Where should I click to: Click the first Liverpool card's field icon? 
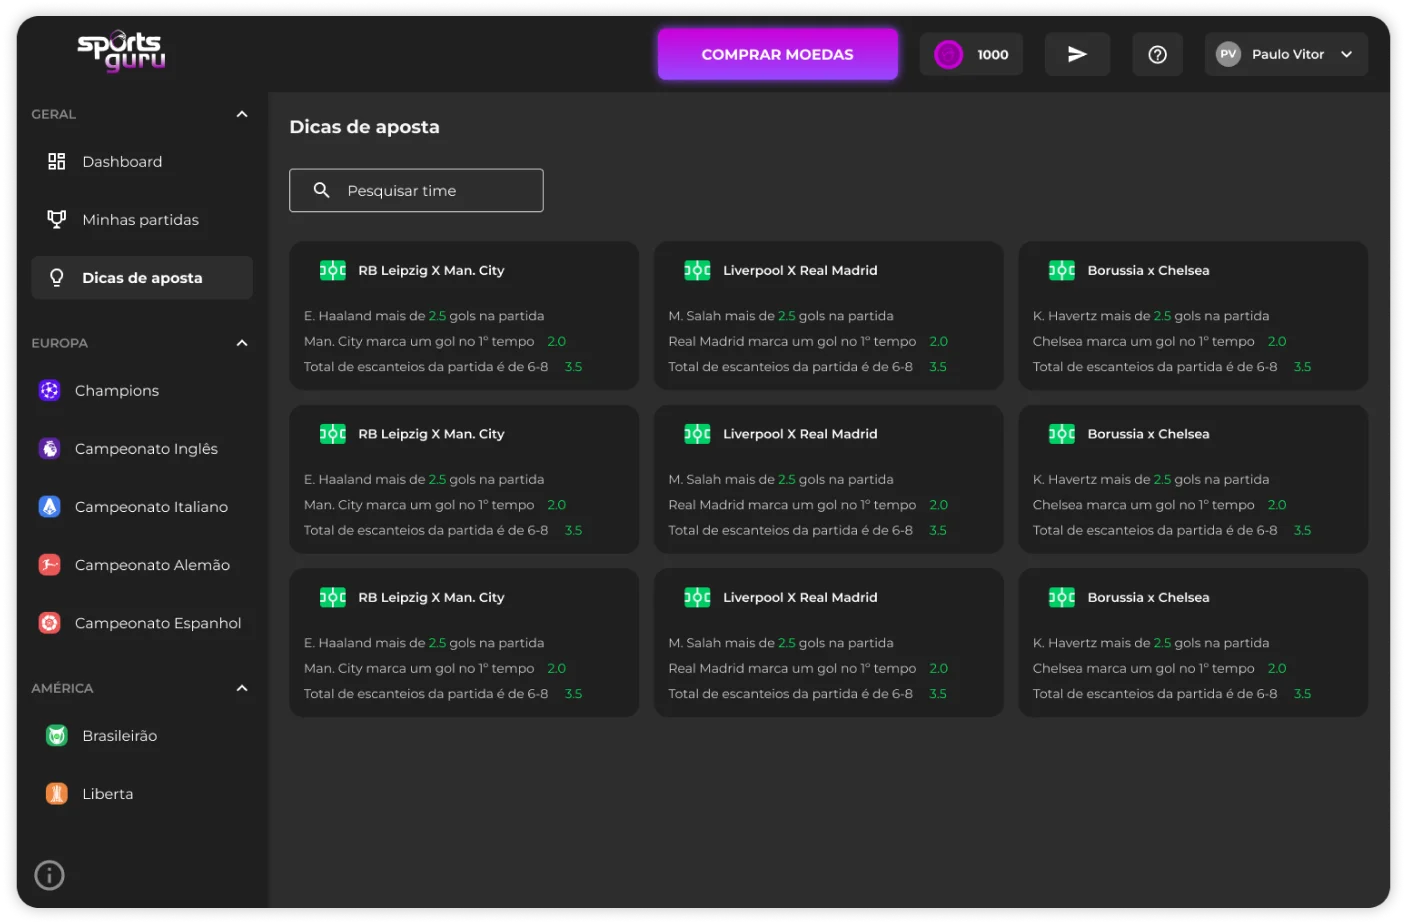[x=697, y=270]
